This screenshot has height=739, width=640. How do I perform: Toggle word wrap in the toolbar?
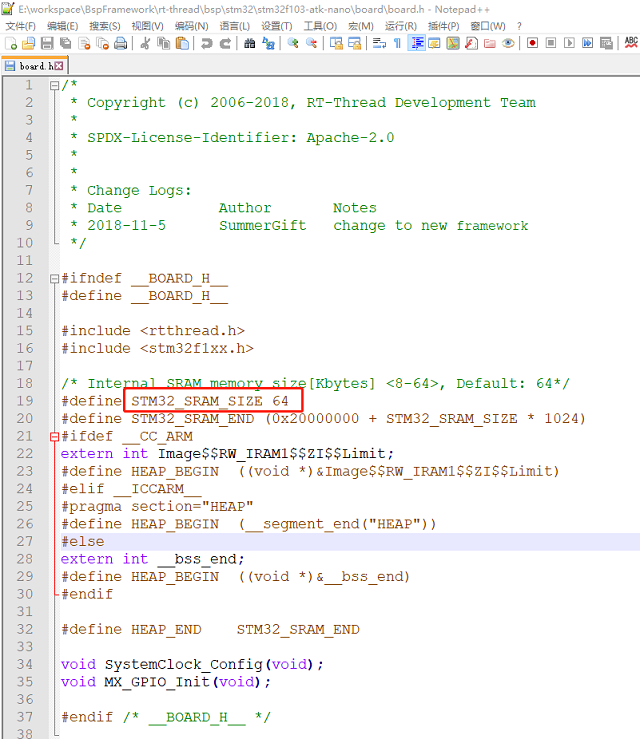click(x=379, y=44)
